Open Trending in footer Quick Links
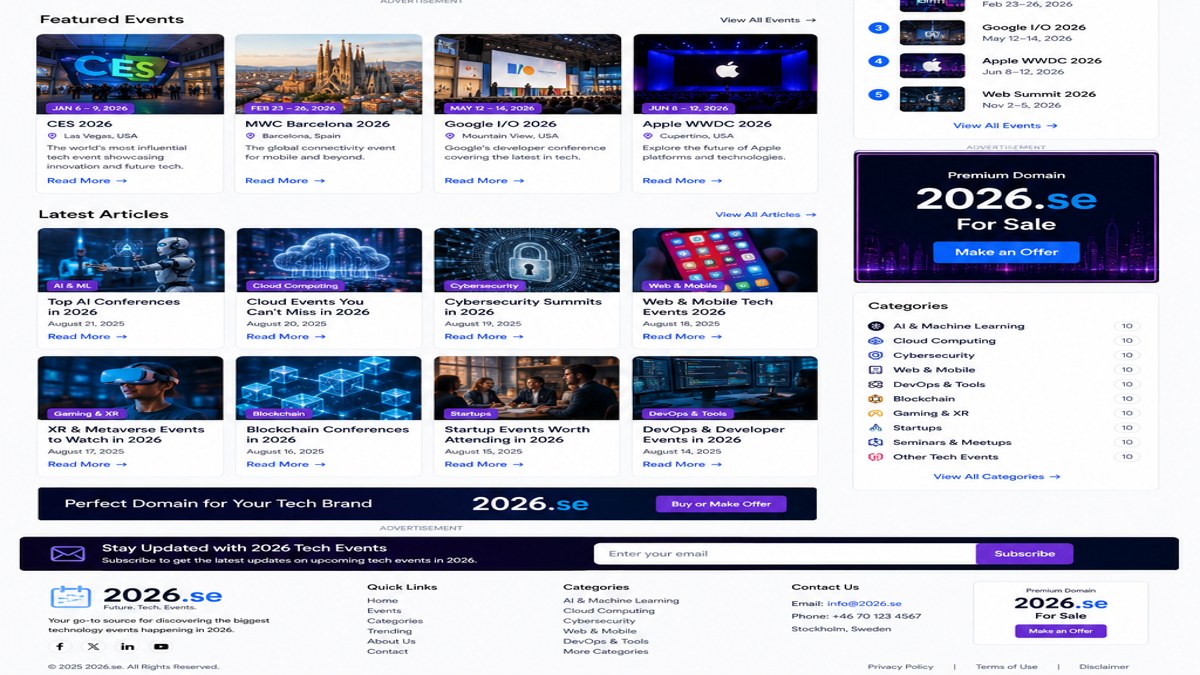Screen dimensions: 1200x675 point(389,632)
